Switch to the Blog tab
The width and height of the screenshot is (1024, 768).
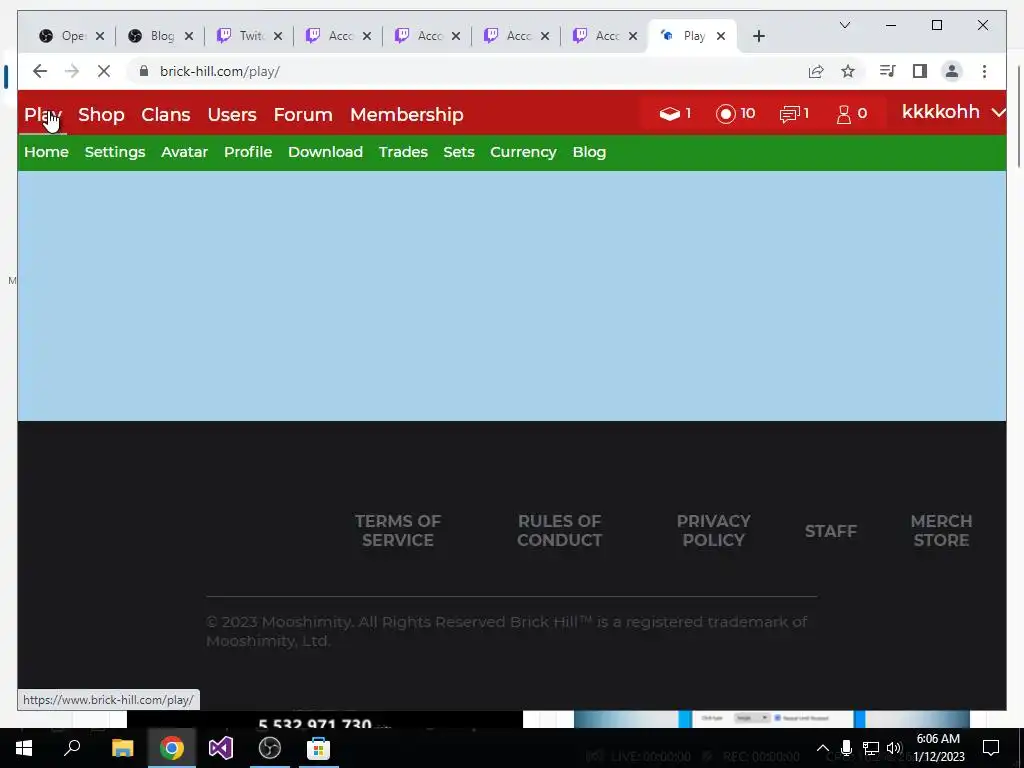click(x=153, y=36)
